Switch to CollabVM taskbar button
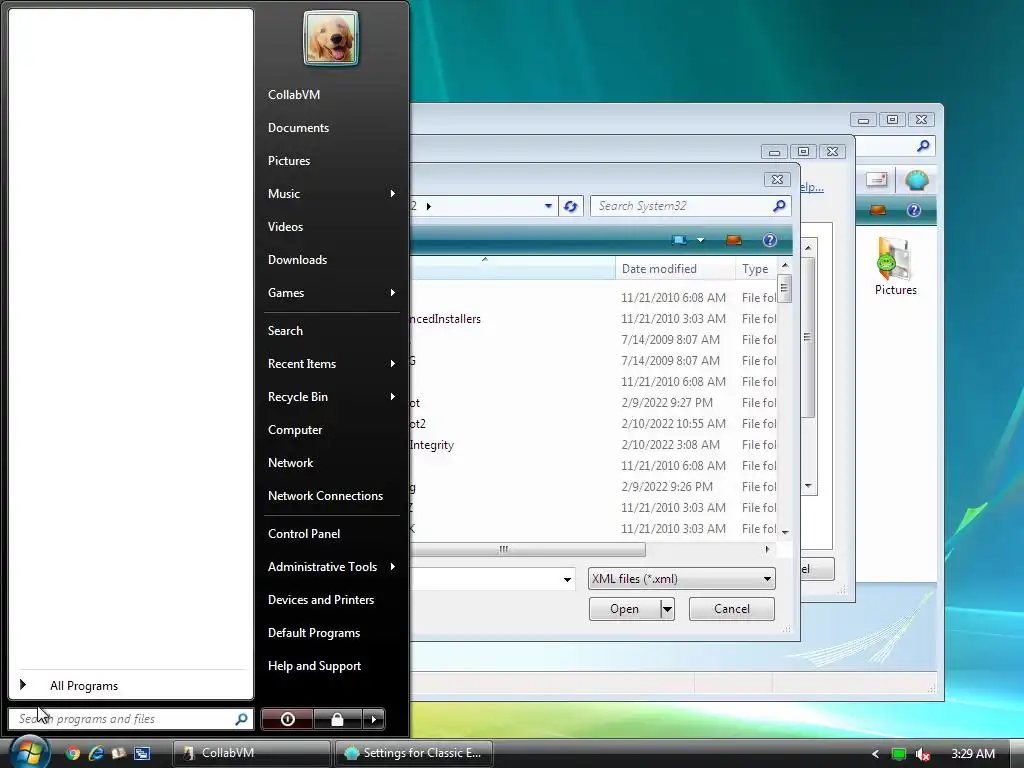 251,753
